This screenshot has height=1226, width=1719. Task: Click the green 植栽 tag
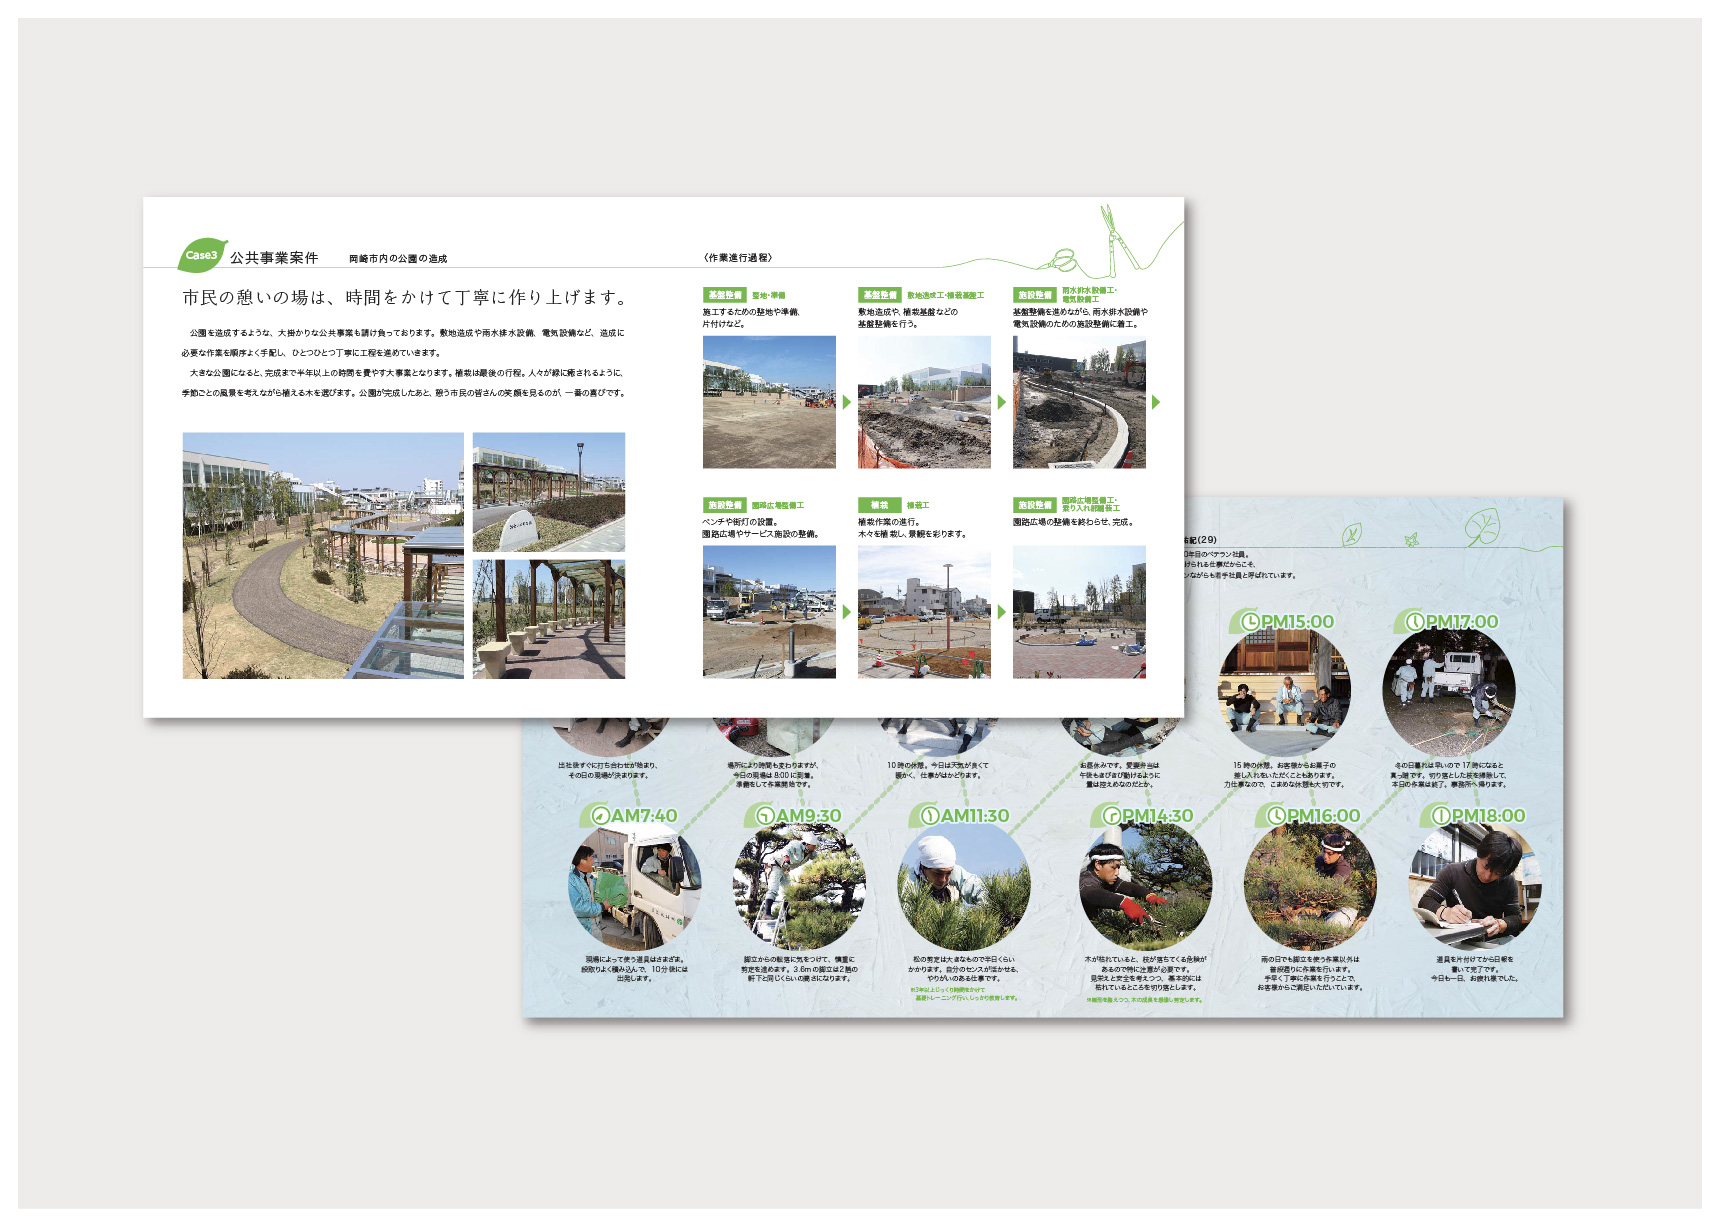(879, 505)
